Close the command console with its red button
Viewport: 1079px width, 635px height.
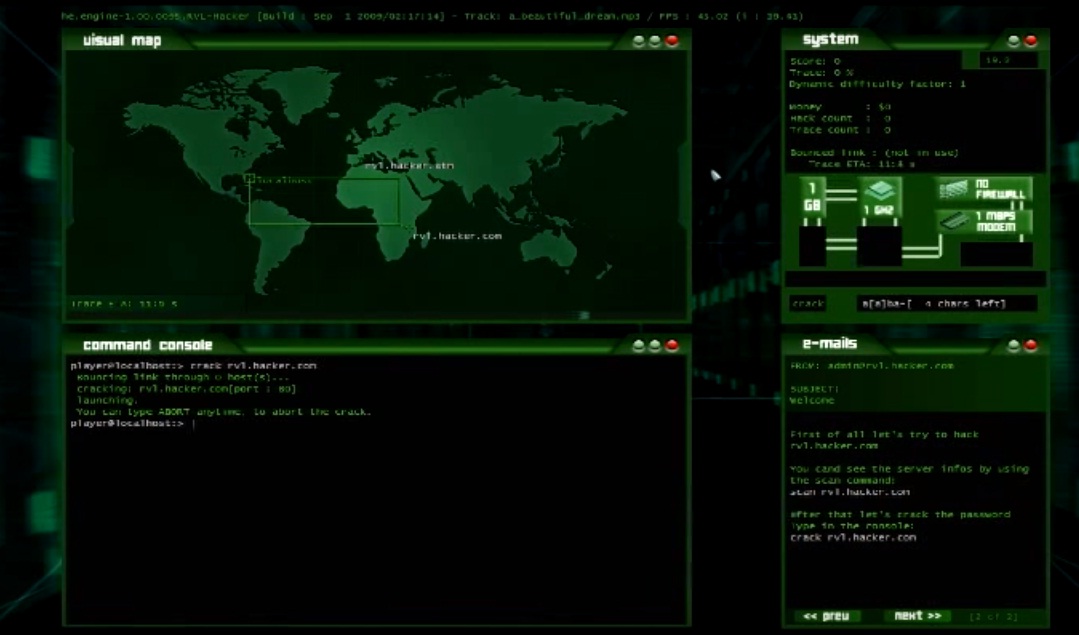click(672, 345)
